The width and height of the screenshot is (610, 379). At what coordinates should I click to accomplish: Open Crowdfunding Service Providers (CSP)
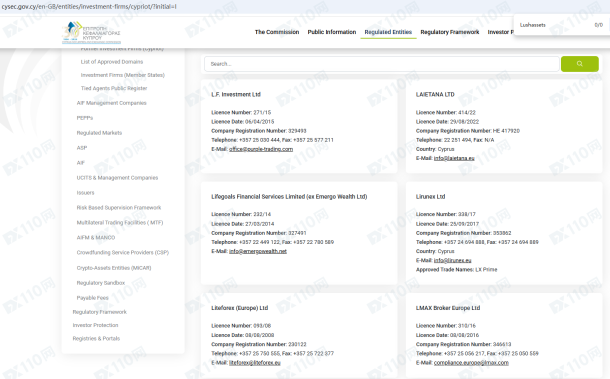[123, 253]
